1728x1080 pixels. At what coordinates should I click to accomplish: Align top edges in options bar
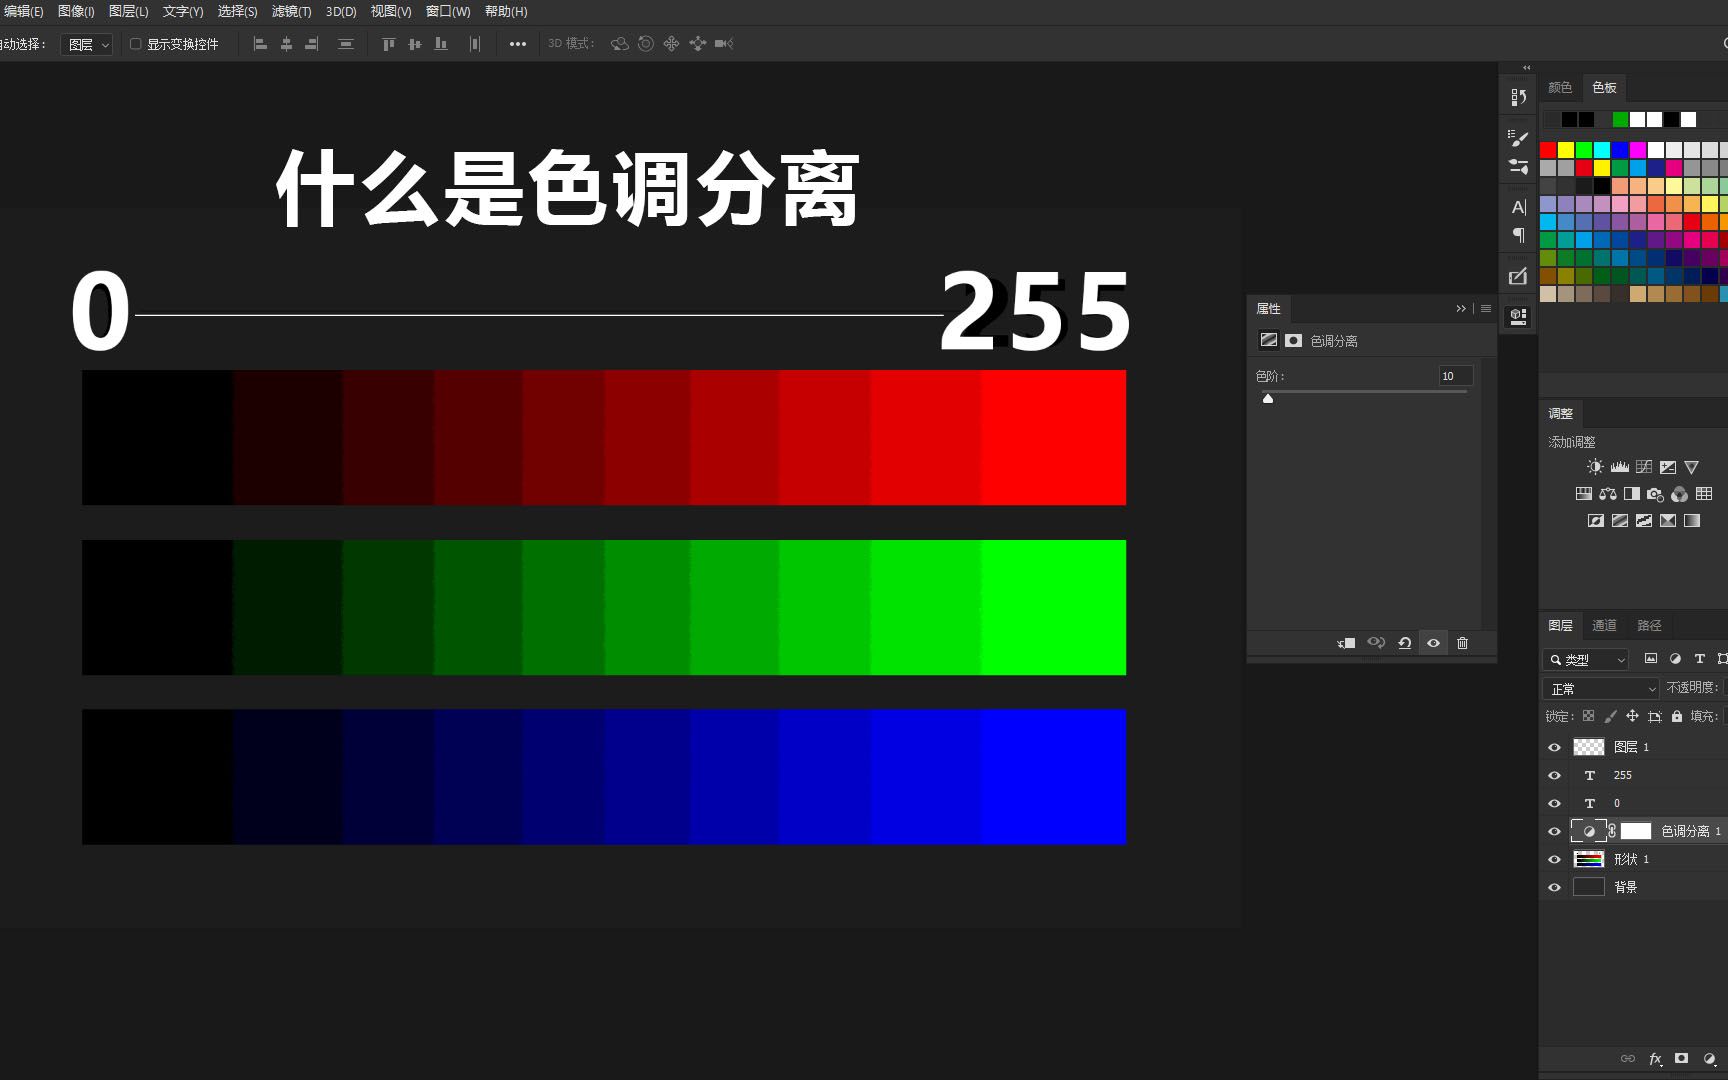pyautogui.click(x=389, y=44)
